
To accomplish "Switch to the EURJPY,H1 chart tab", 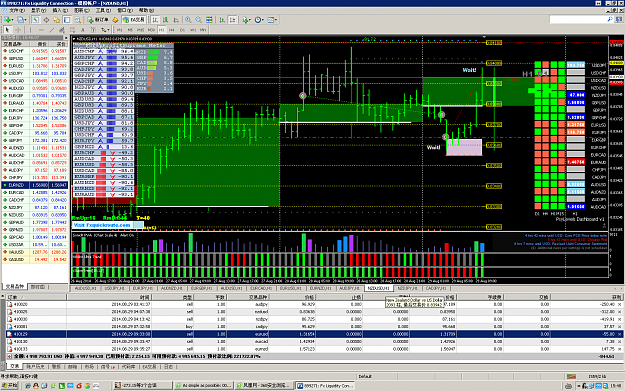I will (143, 288).
